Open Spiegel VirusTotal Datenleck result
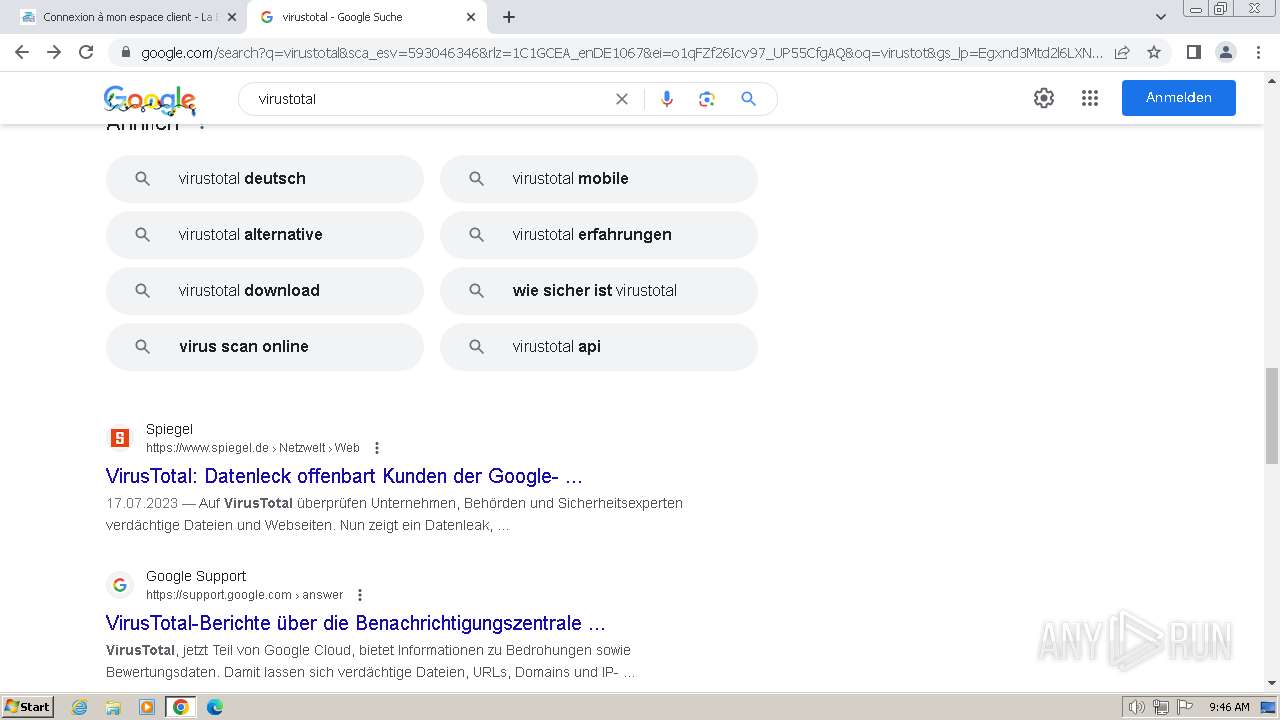Screen dimensions: 1280x720 344,476
